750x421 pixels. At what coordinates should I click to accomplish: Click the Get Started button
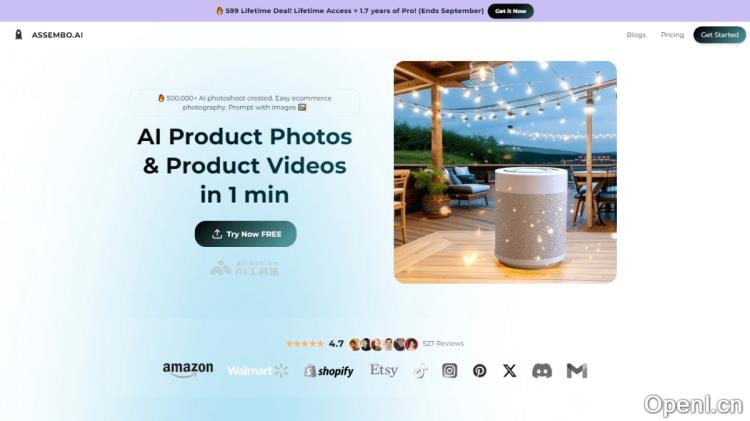click(x=719, y=35)
